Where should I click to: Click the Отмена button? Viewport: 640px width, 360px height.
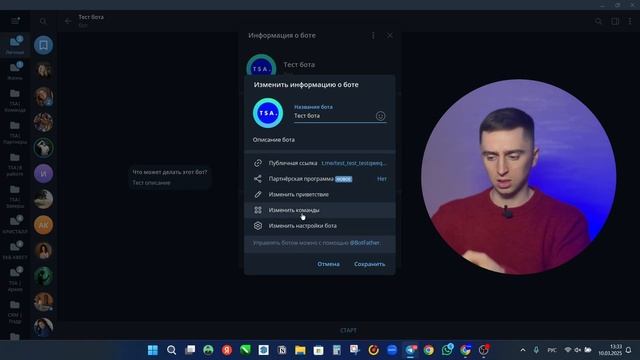pos(329,264)
